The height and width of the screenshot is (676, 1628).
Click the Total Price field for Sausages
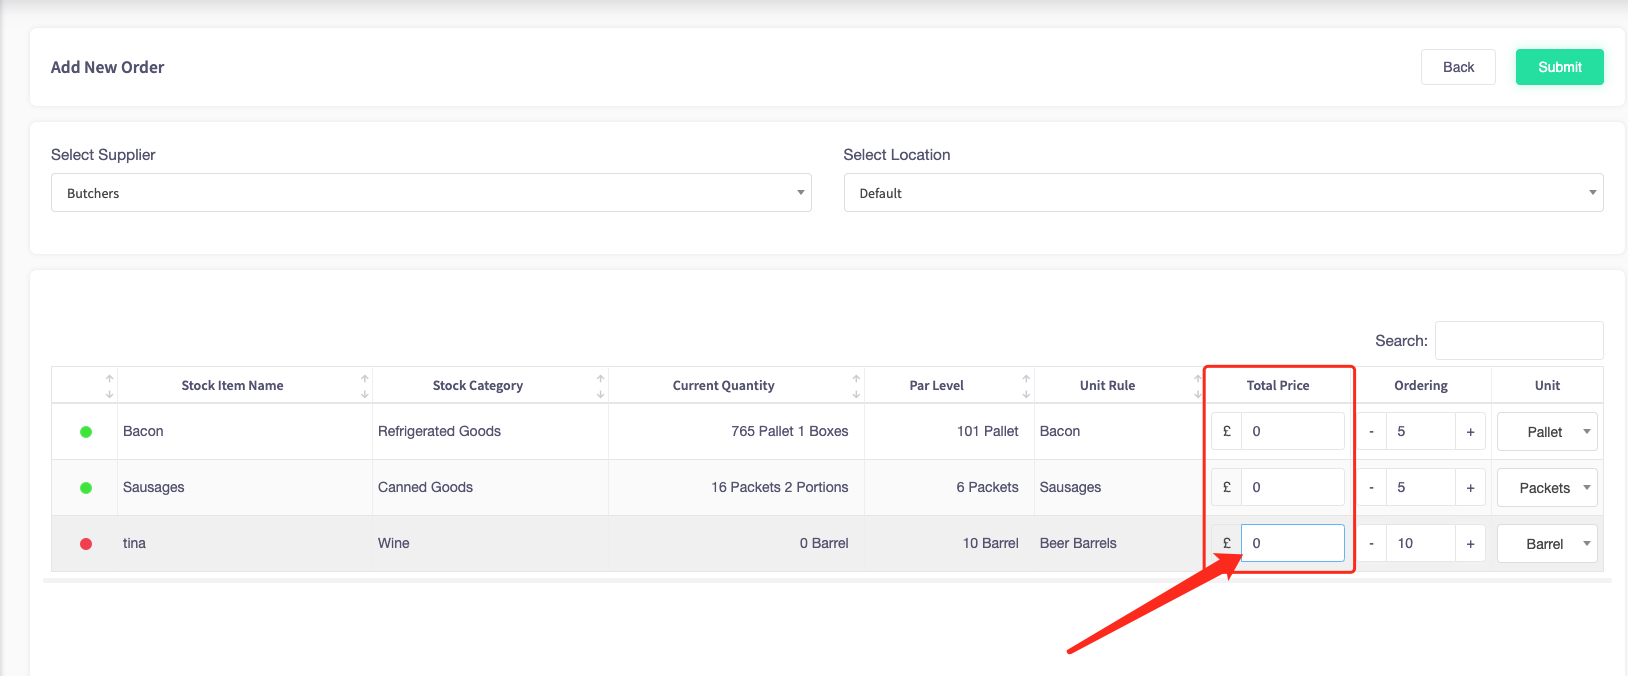[x=1292, y=487]
